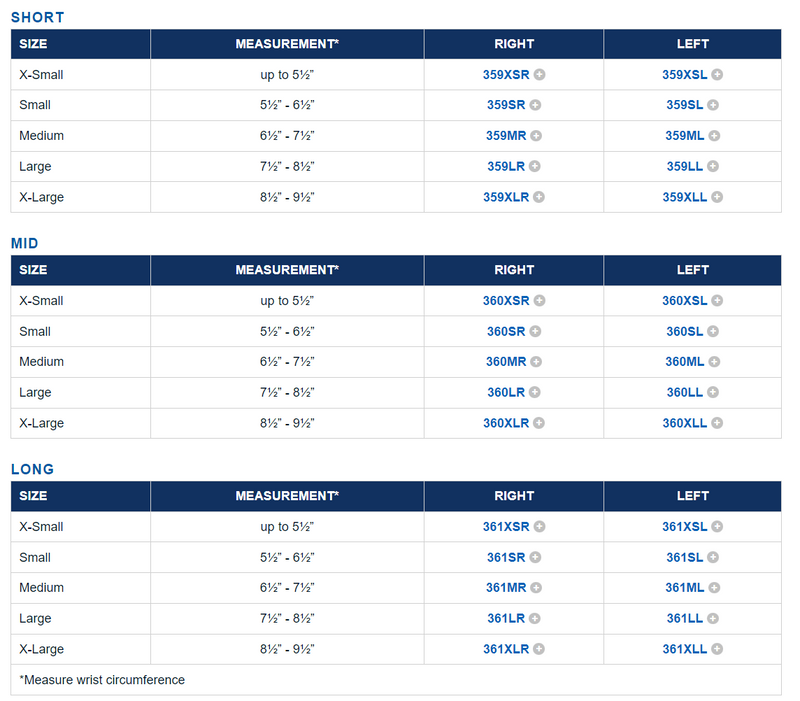
Task: Click the plus icon next to 360SR
Action: tap(535, 331)
